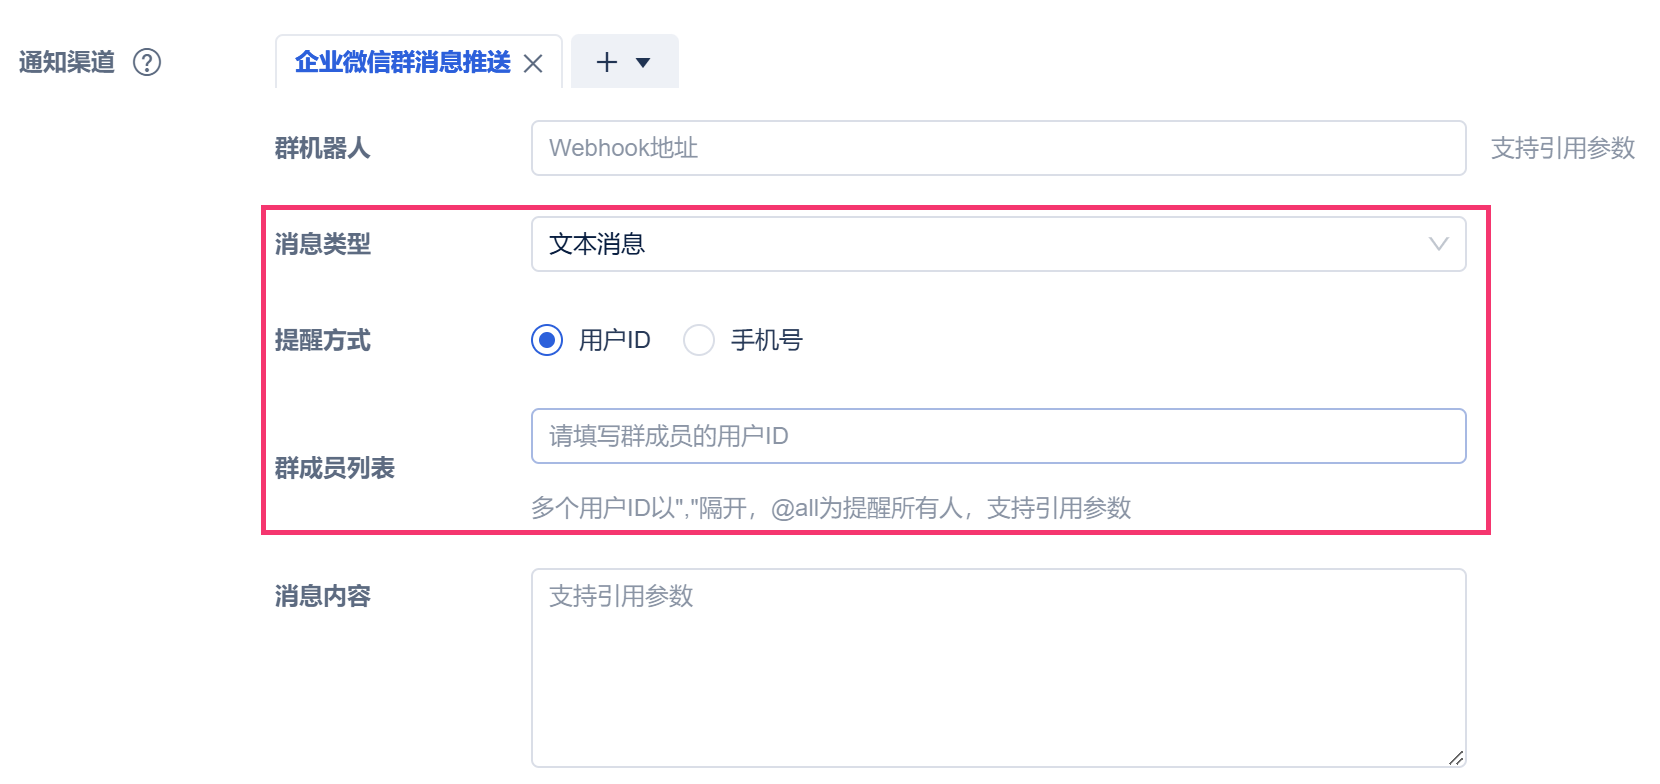Screen dimensions: 1660x784
Task: Expand the caret arrow beside the plus icon
Action: coord(643,63)
